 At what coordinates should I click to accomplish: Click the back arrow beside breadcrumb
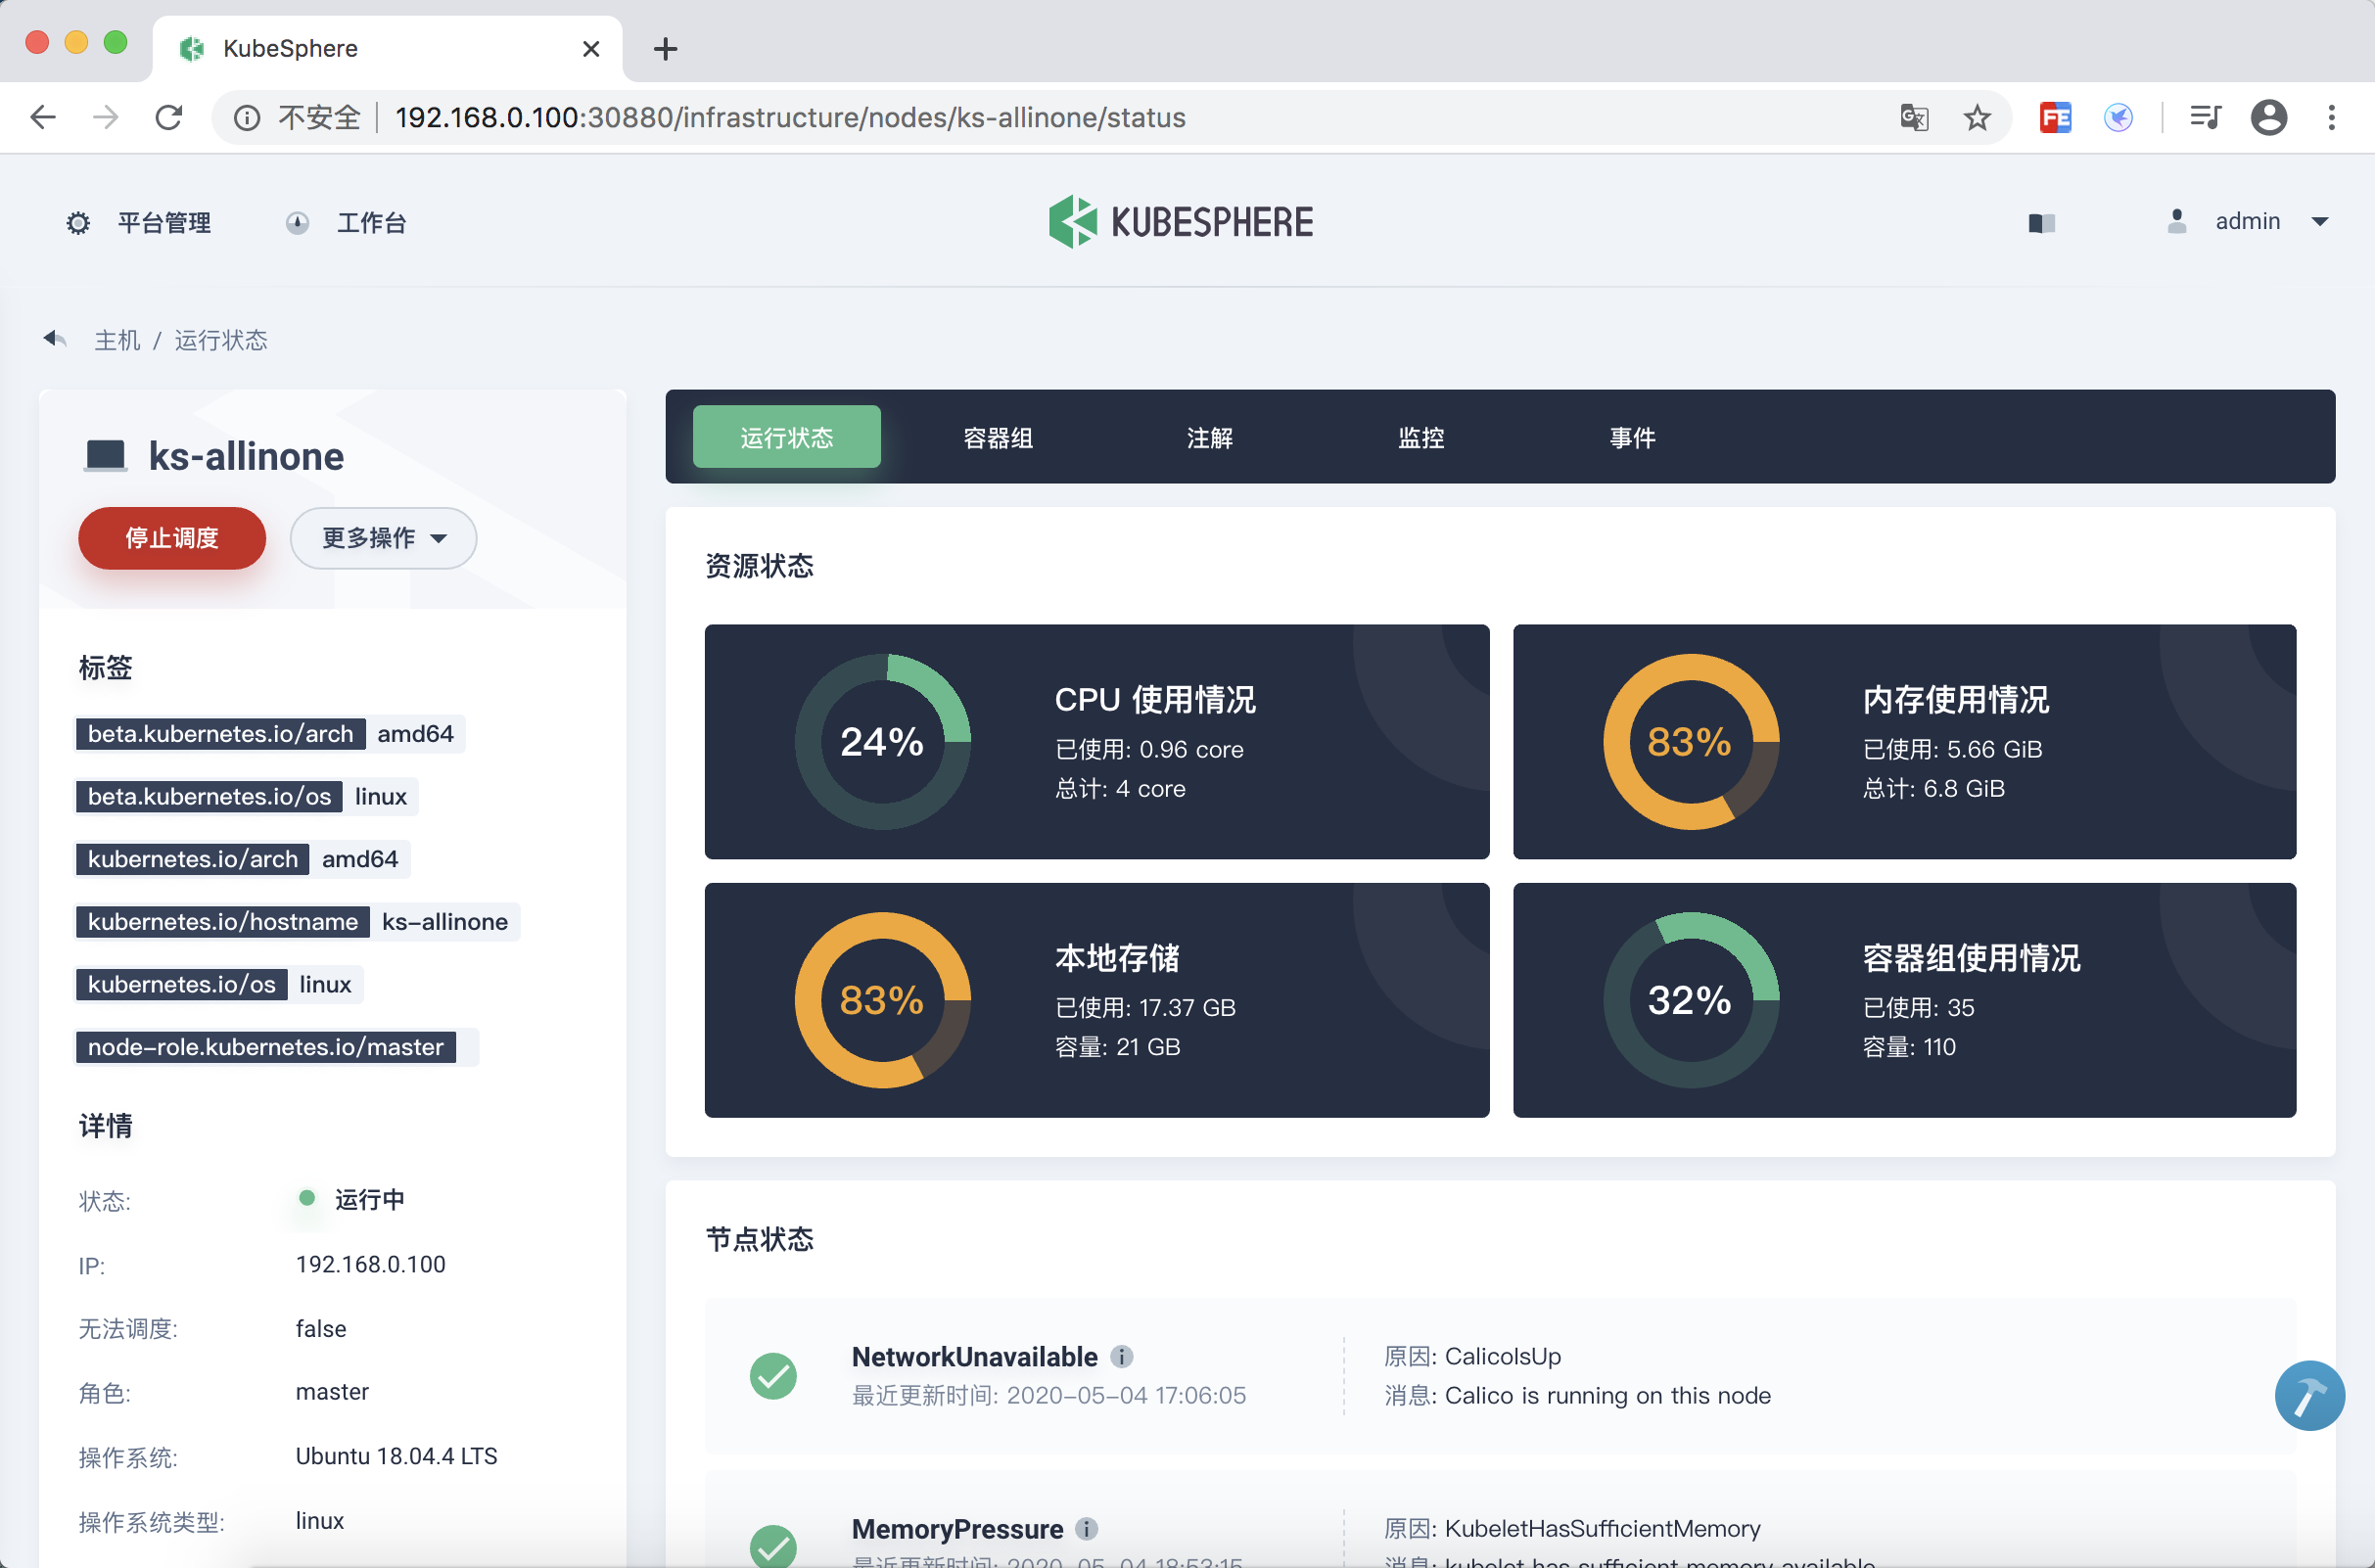point(55,340)
